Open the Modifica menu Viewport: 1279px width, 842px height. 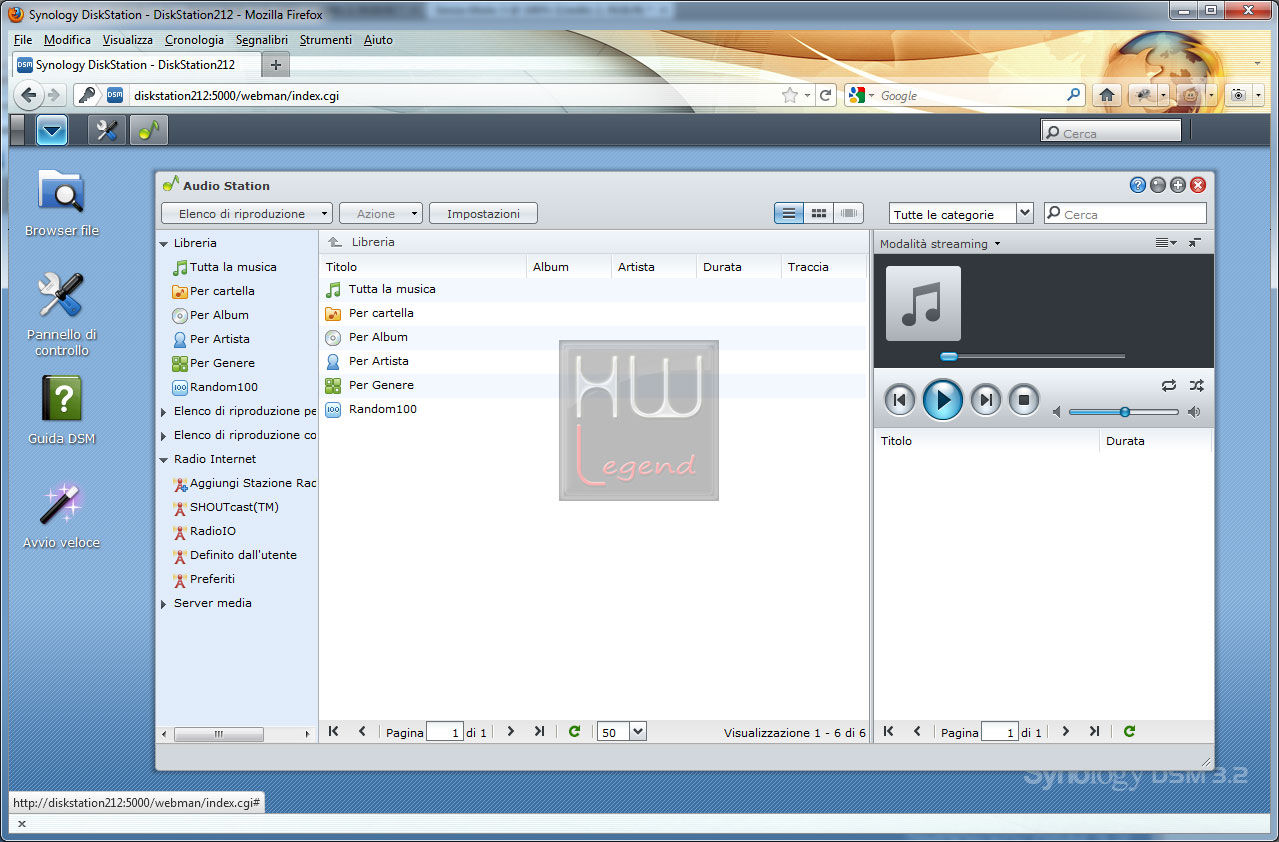(67, 40)
